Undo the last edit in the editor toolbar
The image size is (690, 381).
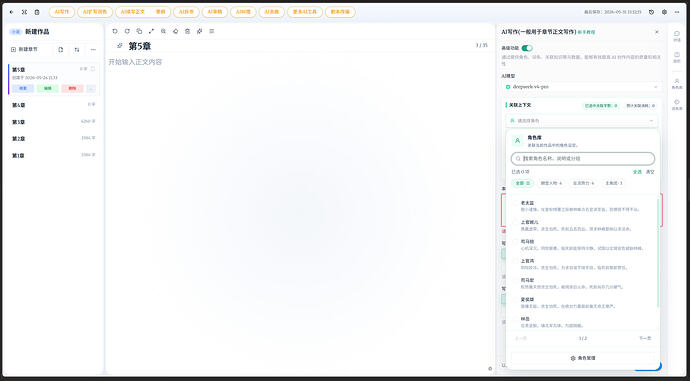coord(115,31)
